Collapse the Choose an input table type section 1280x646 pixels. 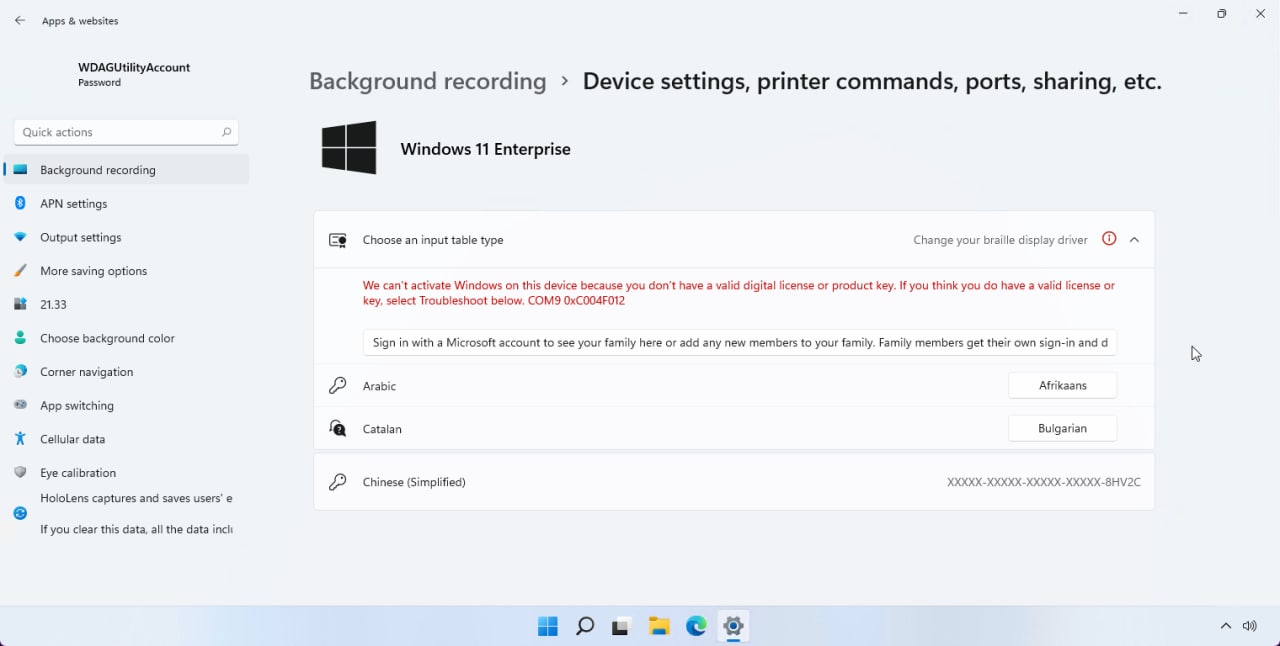[x=1134, y=240]
